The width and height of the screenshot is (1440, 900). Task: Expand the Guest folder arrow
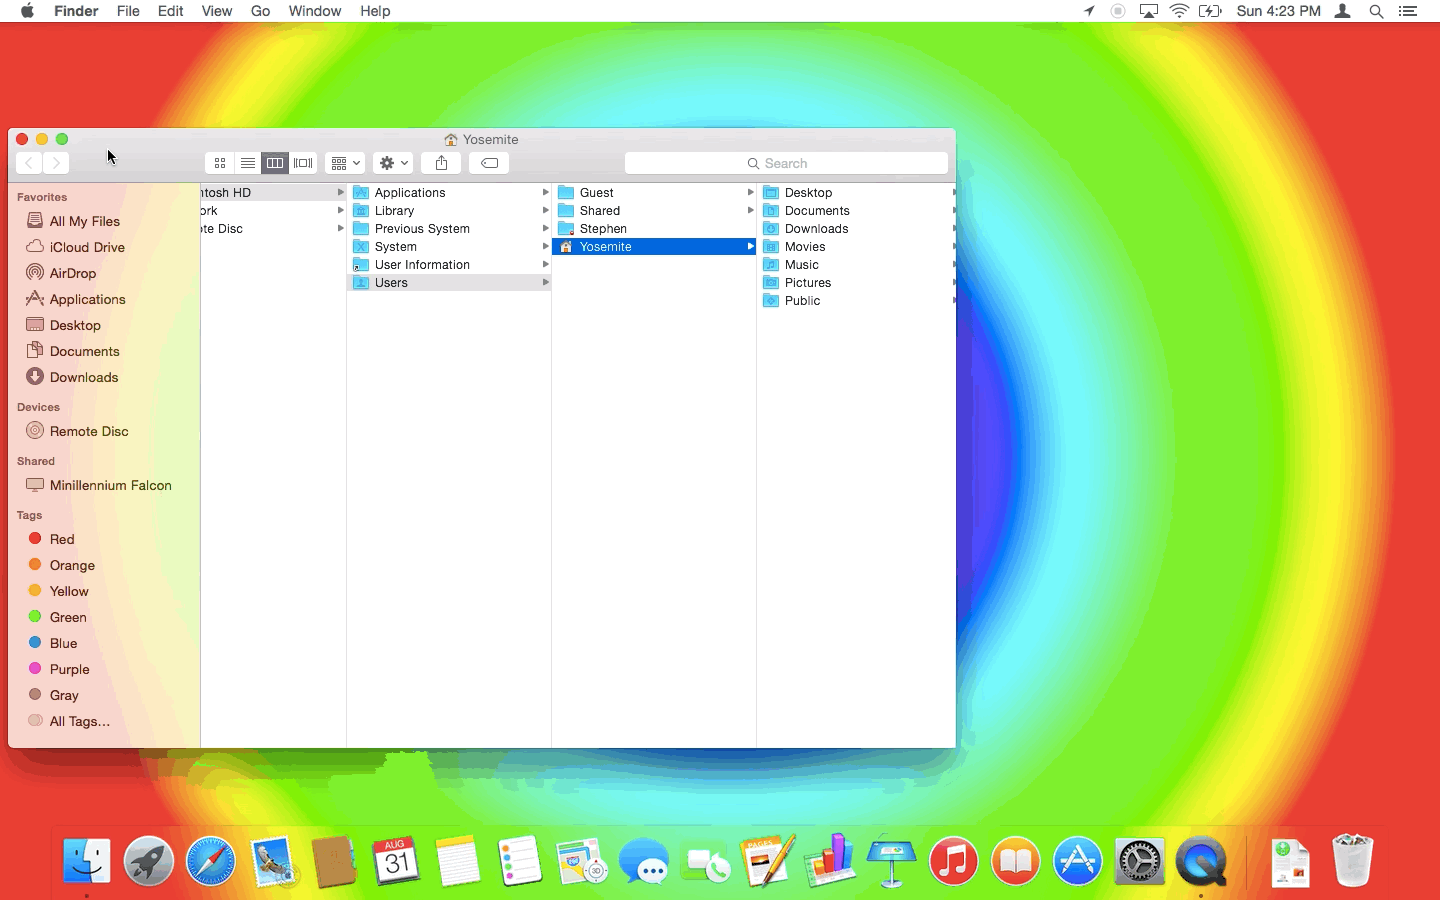coord(750,192)
